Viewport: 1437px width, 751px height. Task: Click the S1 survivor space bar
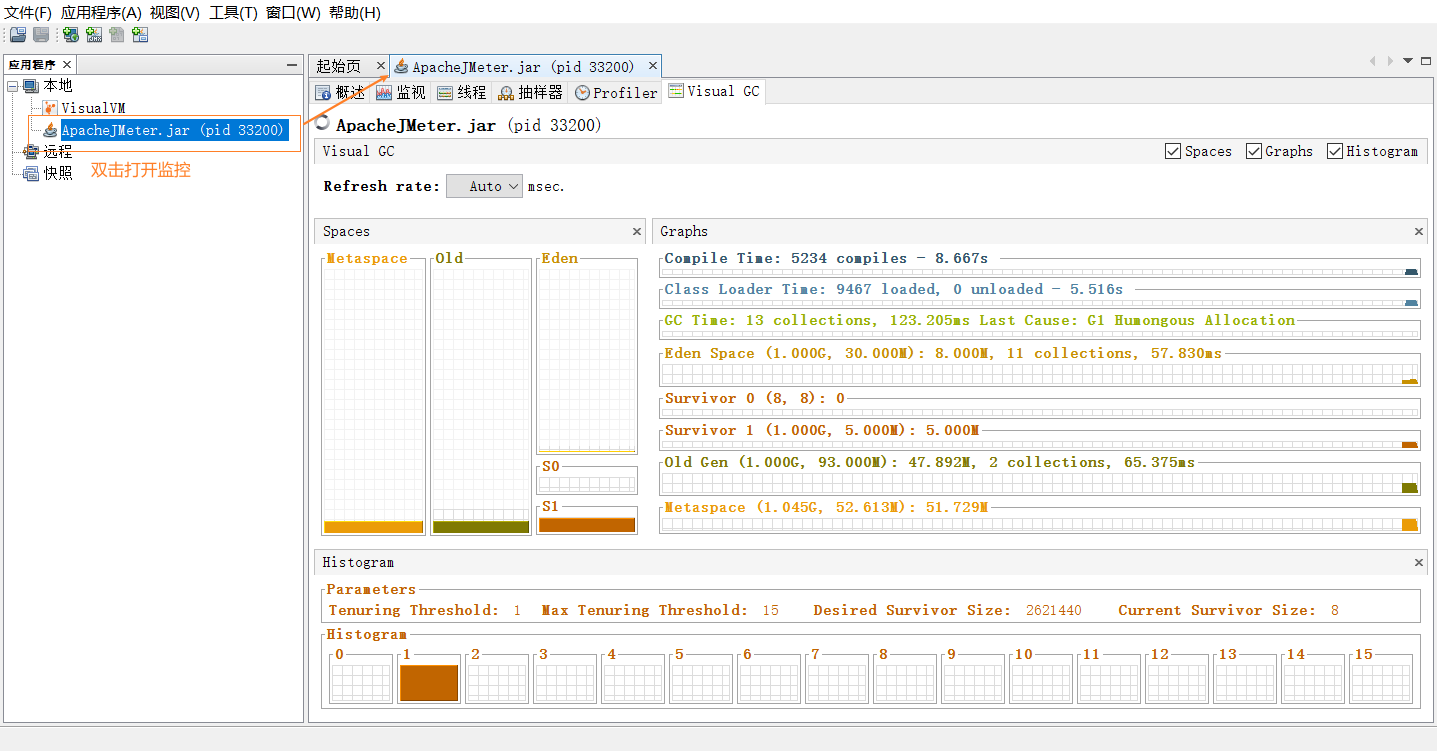[587, 524]
